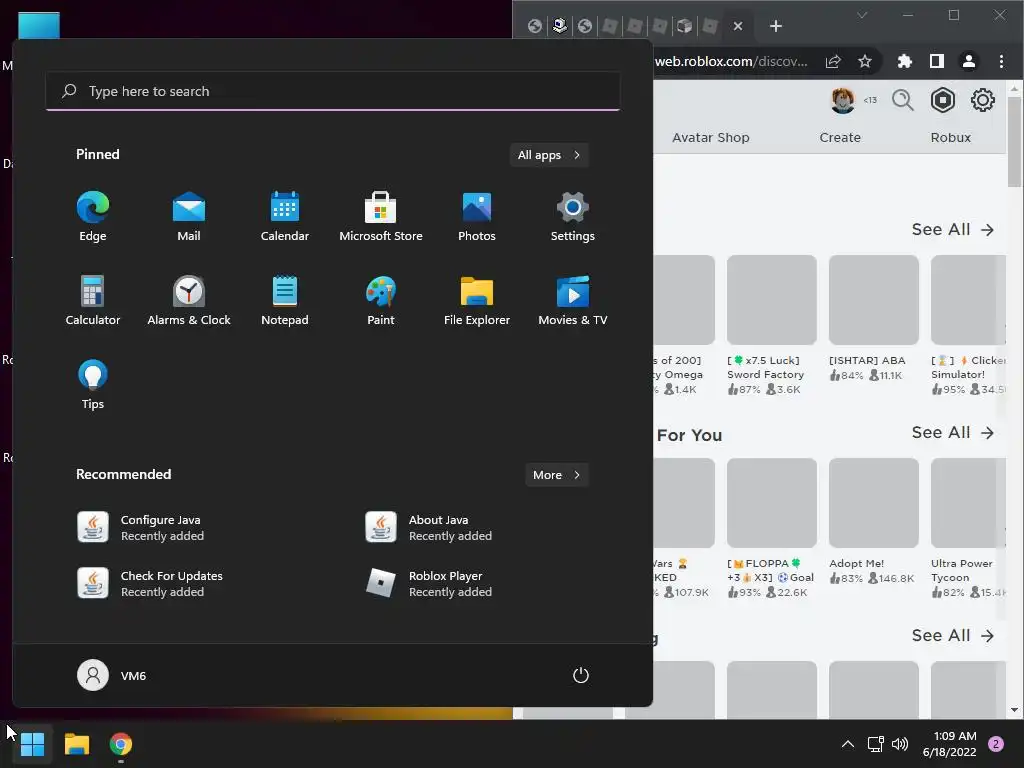Image resolution: width=1024 pixels, height=768 pixels.
Task: Open the Calculator app
Action: point(93,300)
